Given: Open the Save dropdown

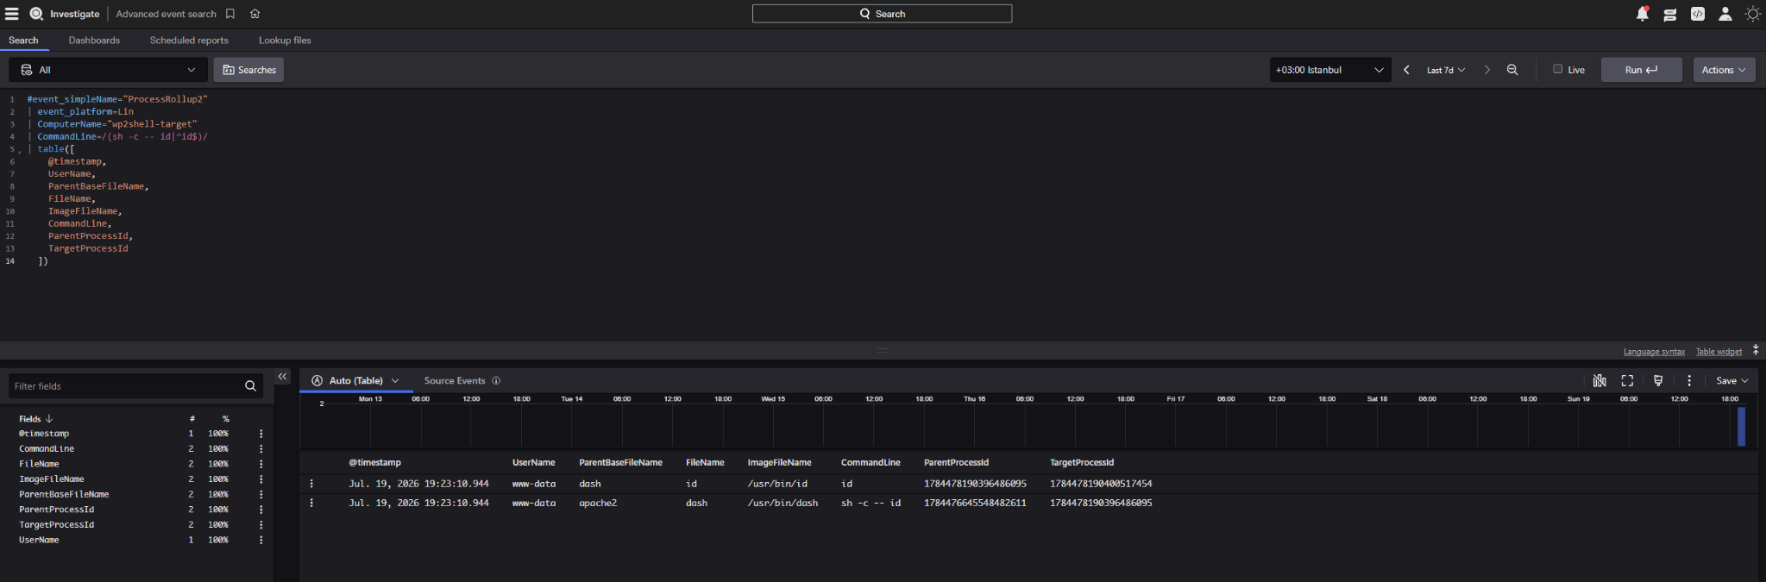Looking at the screenshot, I should click(1732, 381).
